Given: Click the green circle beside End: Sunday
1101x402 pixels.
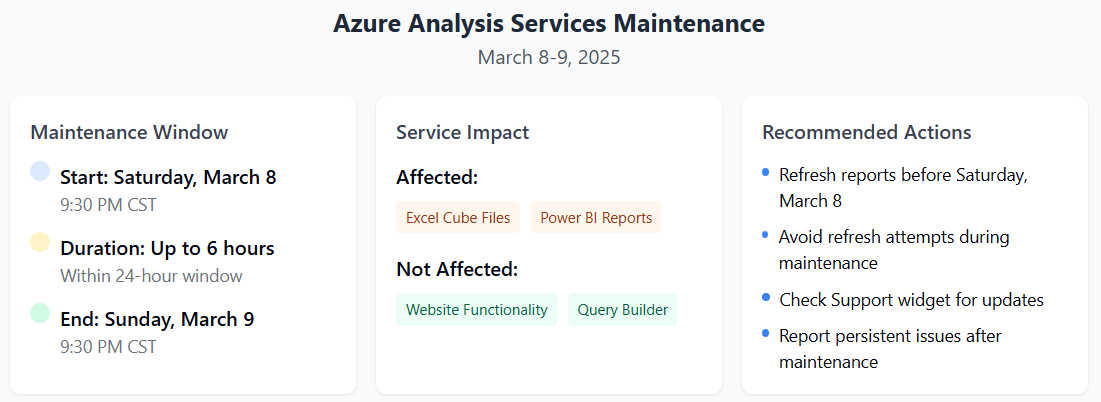Looking at the screenshot, I should coord(40,313).
